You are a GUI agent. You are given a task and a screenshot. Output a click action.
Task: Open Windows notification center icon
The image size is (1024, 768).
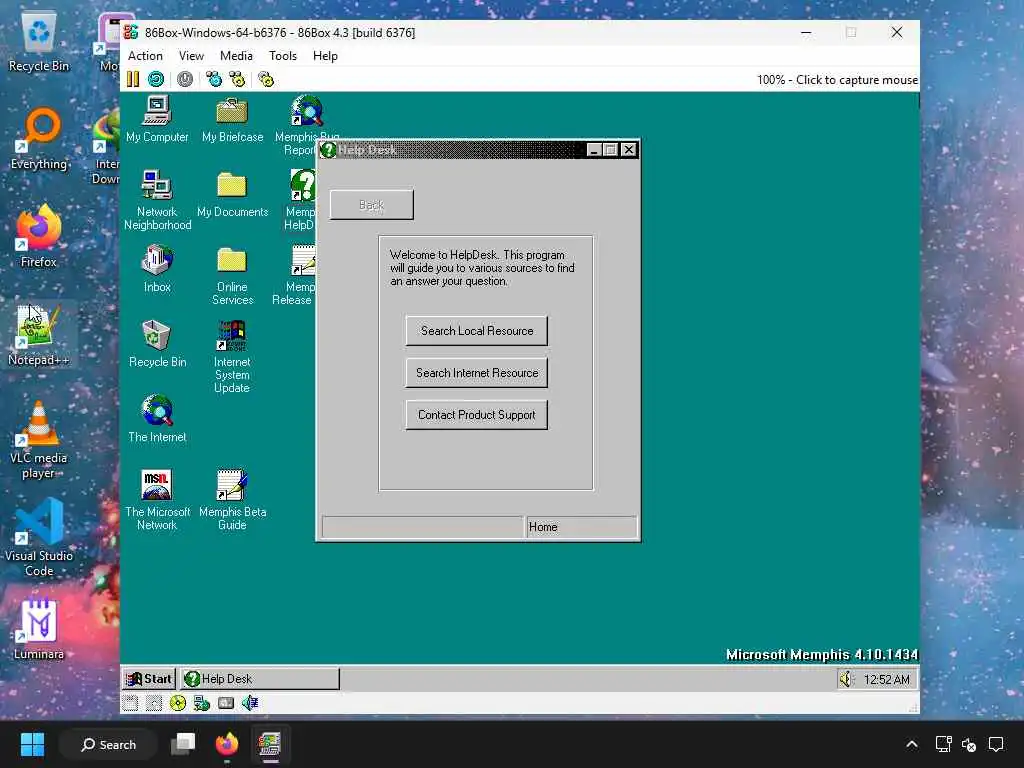coord(996,744)
